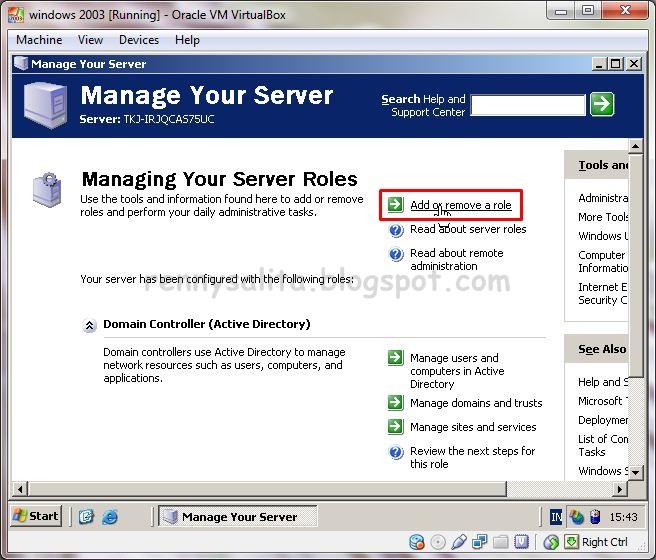Click the language indicator IN in tray

point(556,517)
